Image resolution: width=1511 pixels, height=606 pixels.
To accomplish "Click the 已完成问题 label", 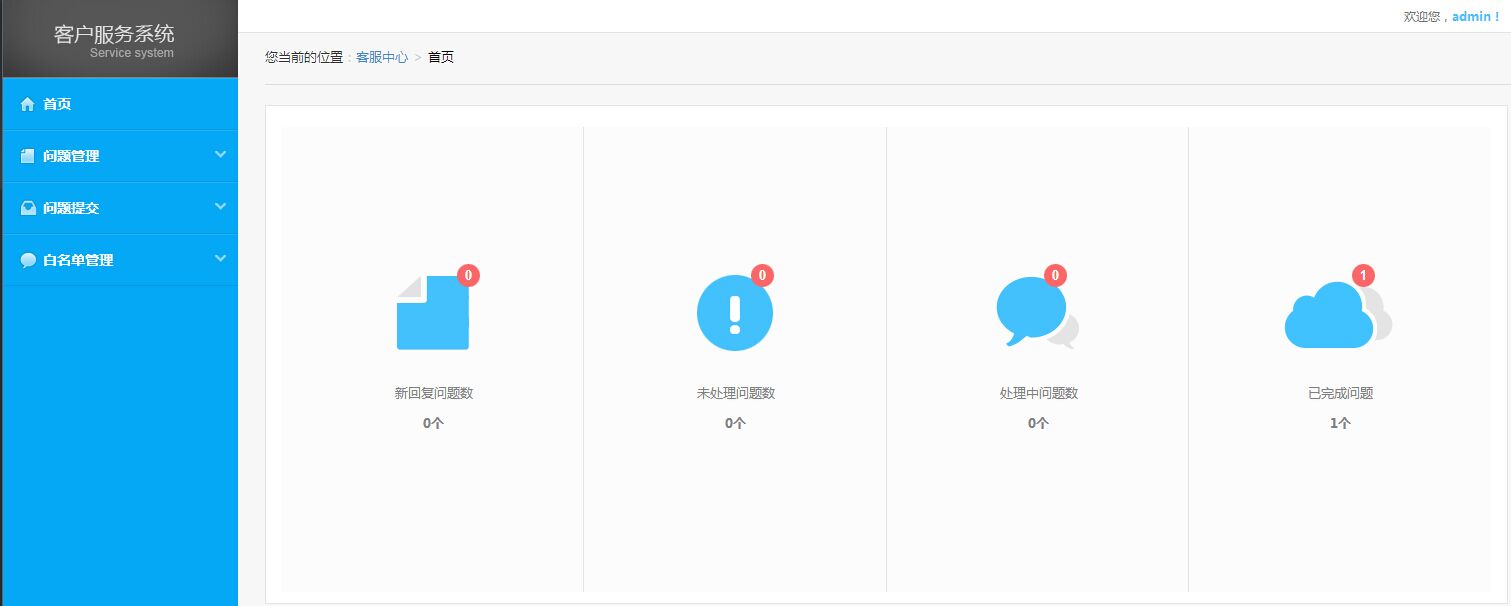I will [1340, 393].
